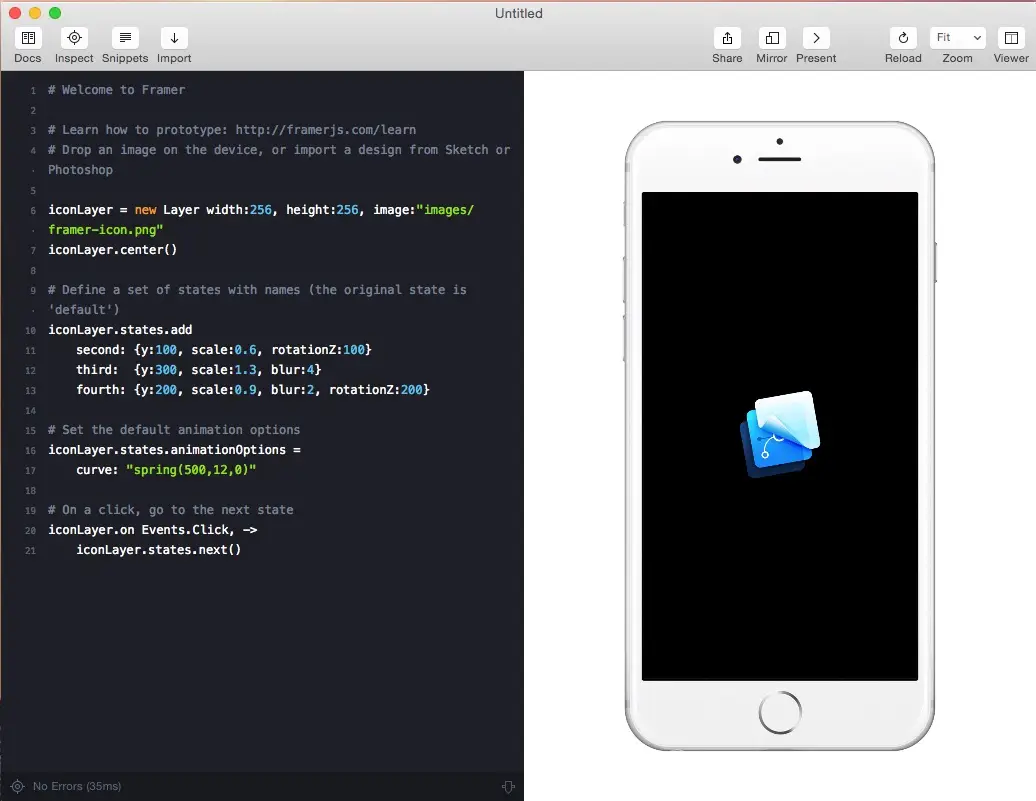Click the 'fourth:' state definition line
The height and width of the screenshot is (801, 1036).
click(252, 390)
